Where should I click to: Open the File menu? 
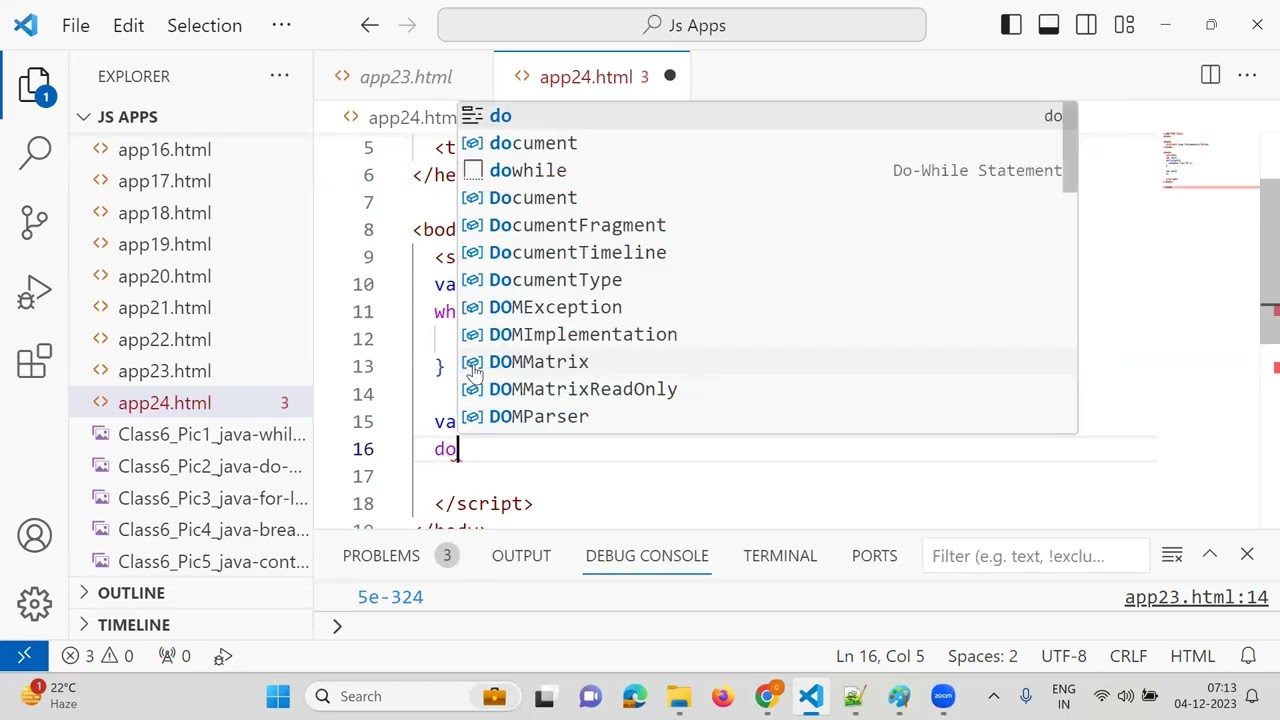click(x=76, y=25)
